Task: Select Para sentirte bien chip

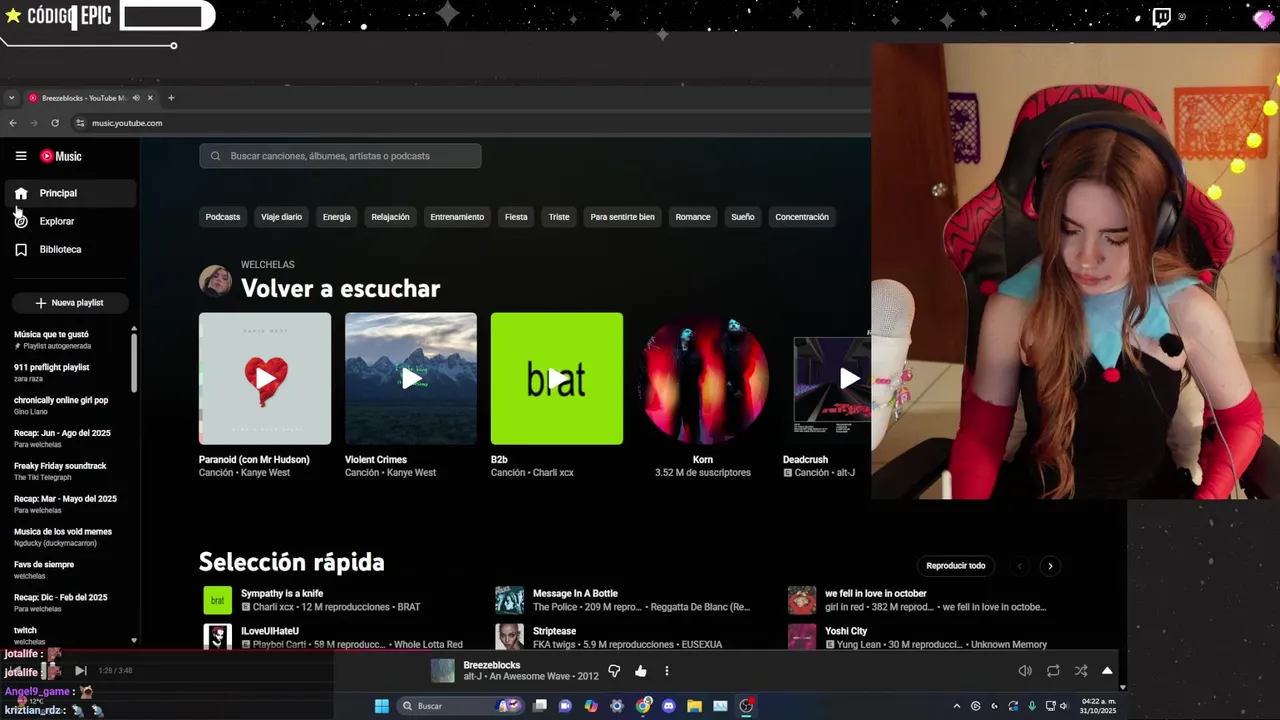Action: click(622, 217)
